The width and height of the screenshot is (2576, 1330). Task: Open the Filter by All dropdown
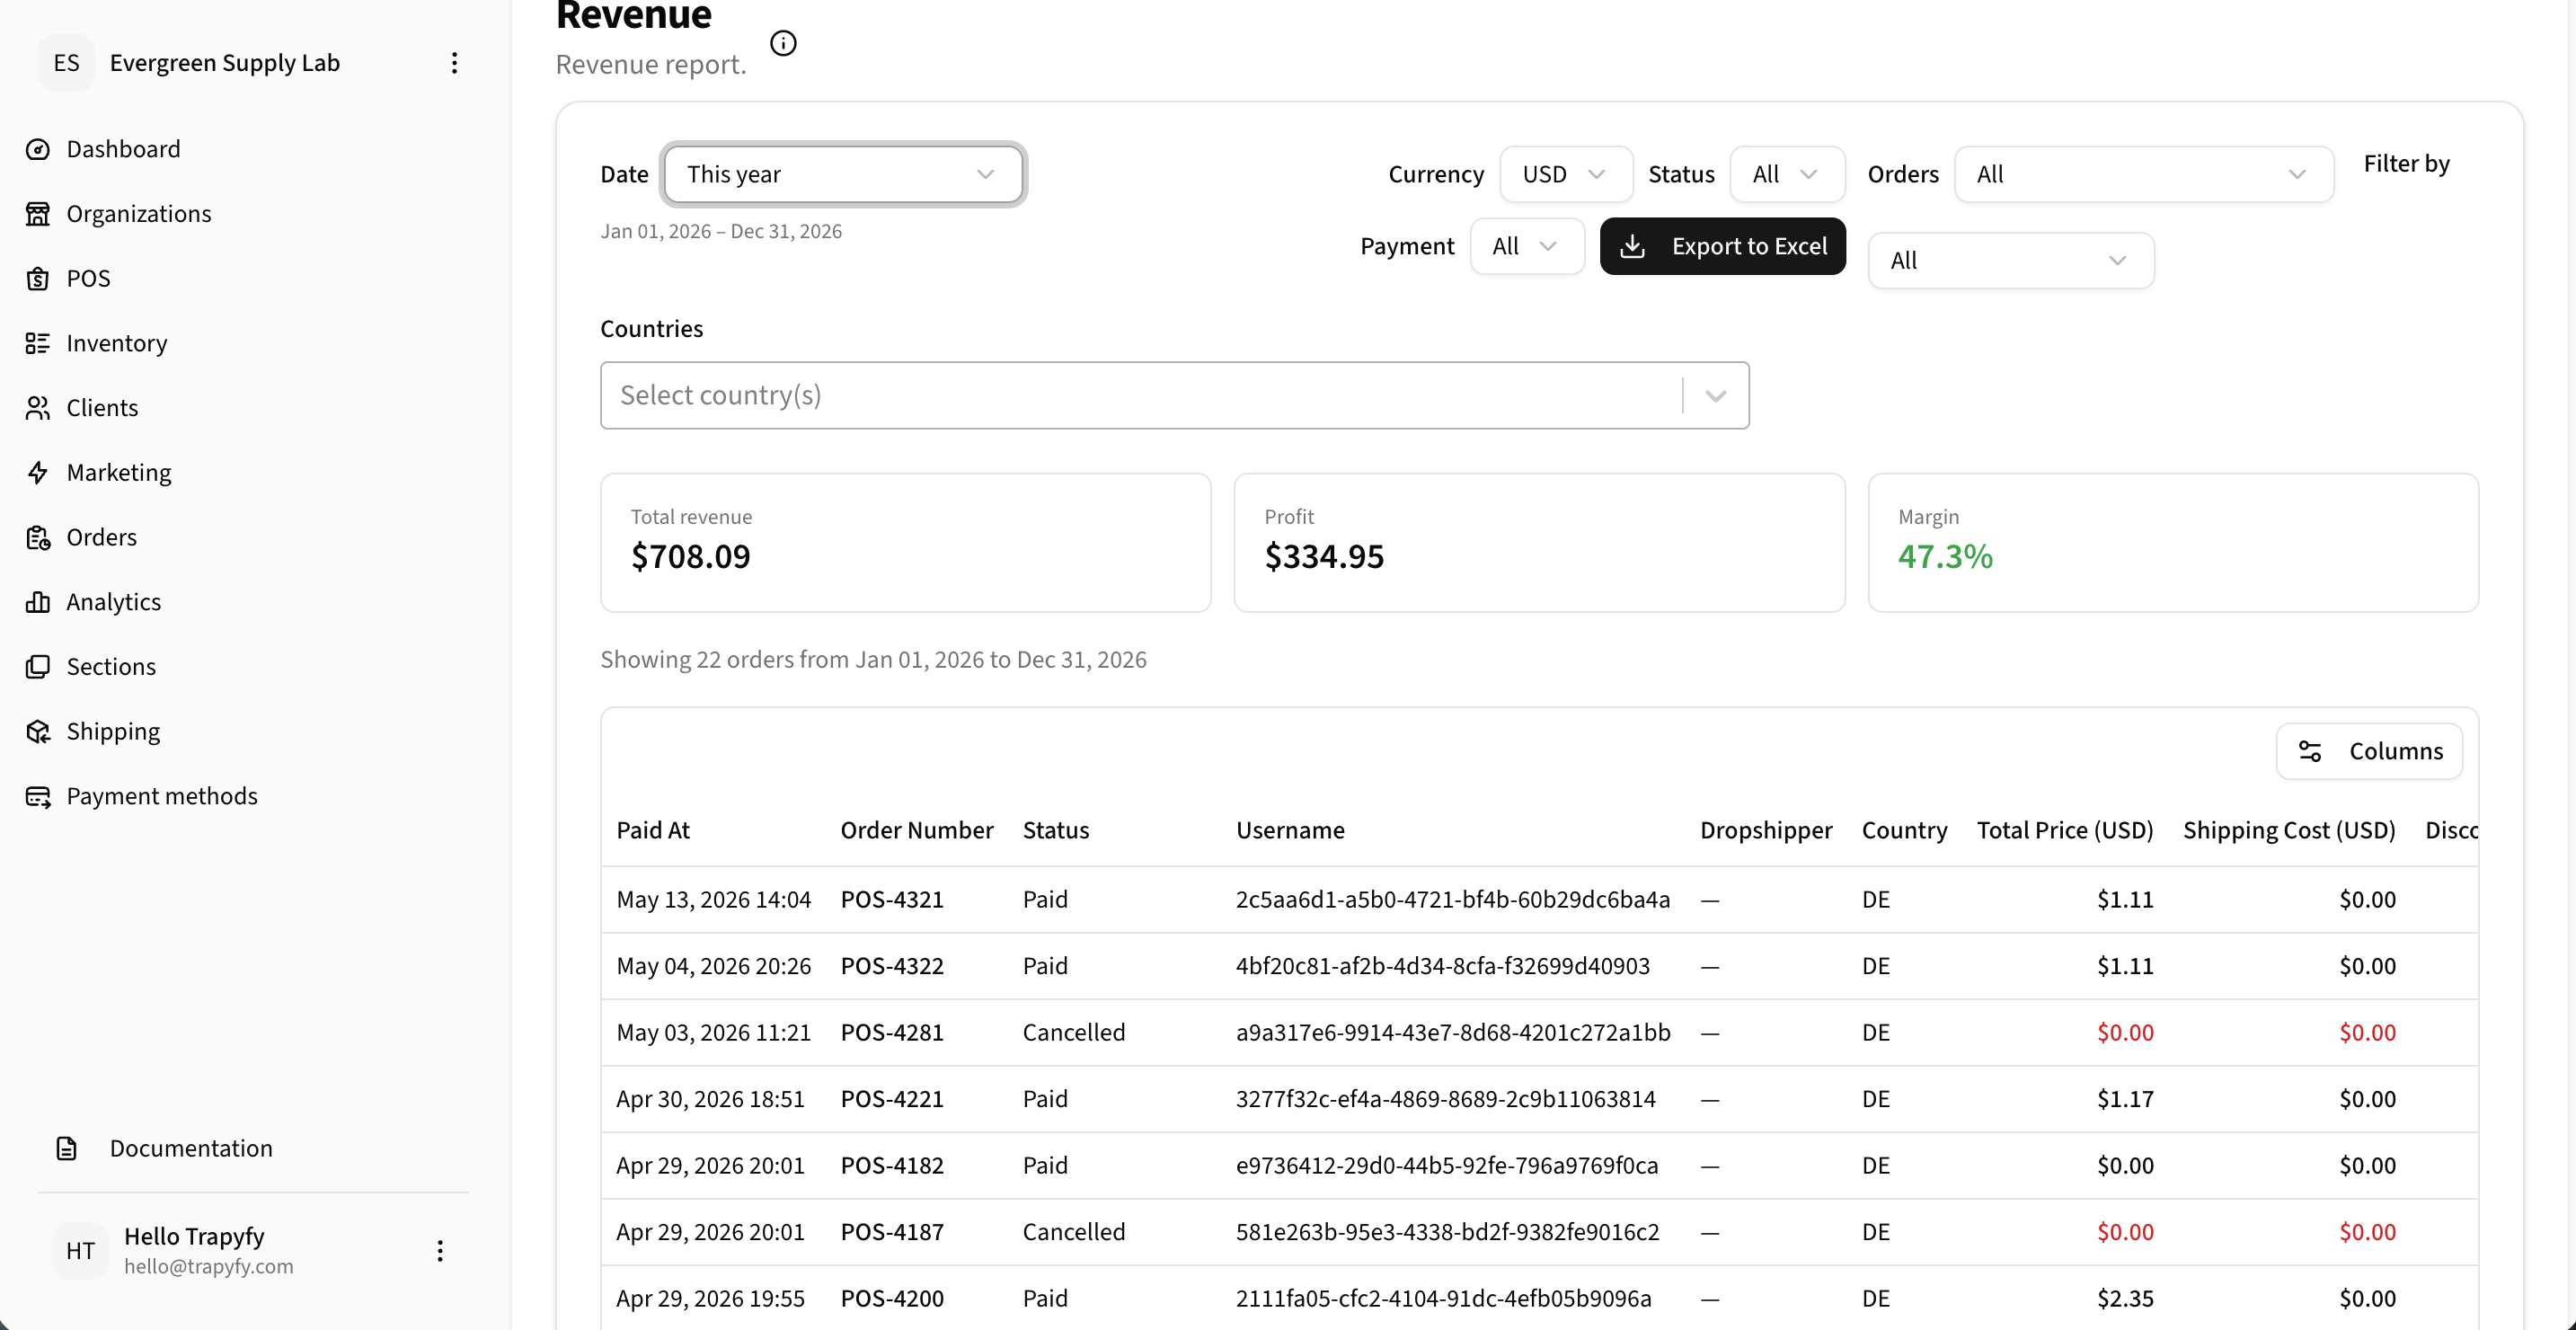tap(2011, 261)
